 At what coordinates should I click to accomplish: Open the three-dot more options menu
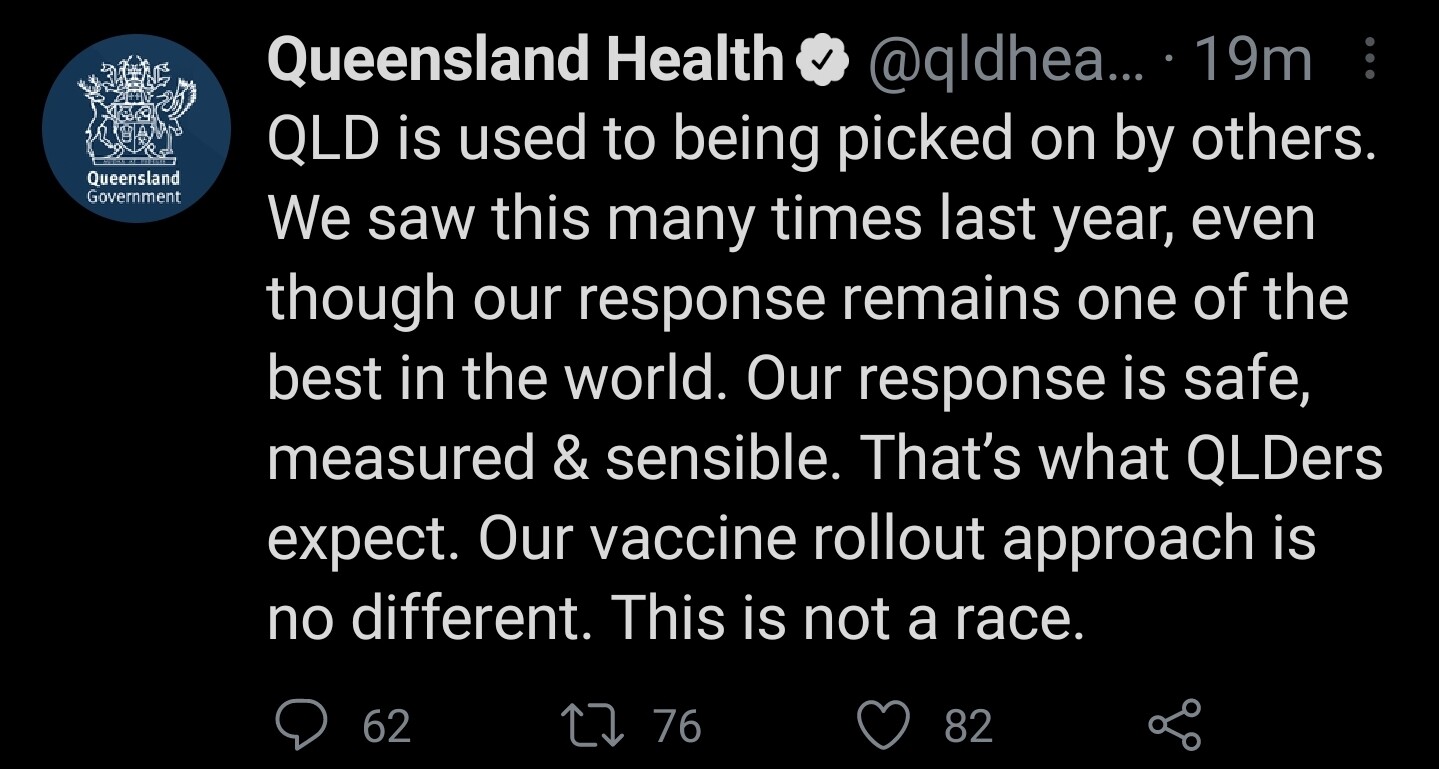coord(1369,60)
